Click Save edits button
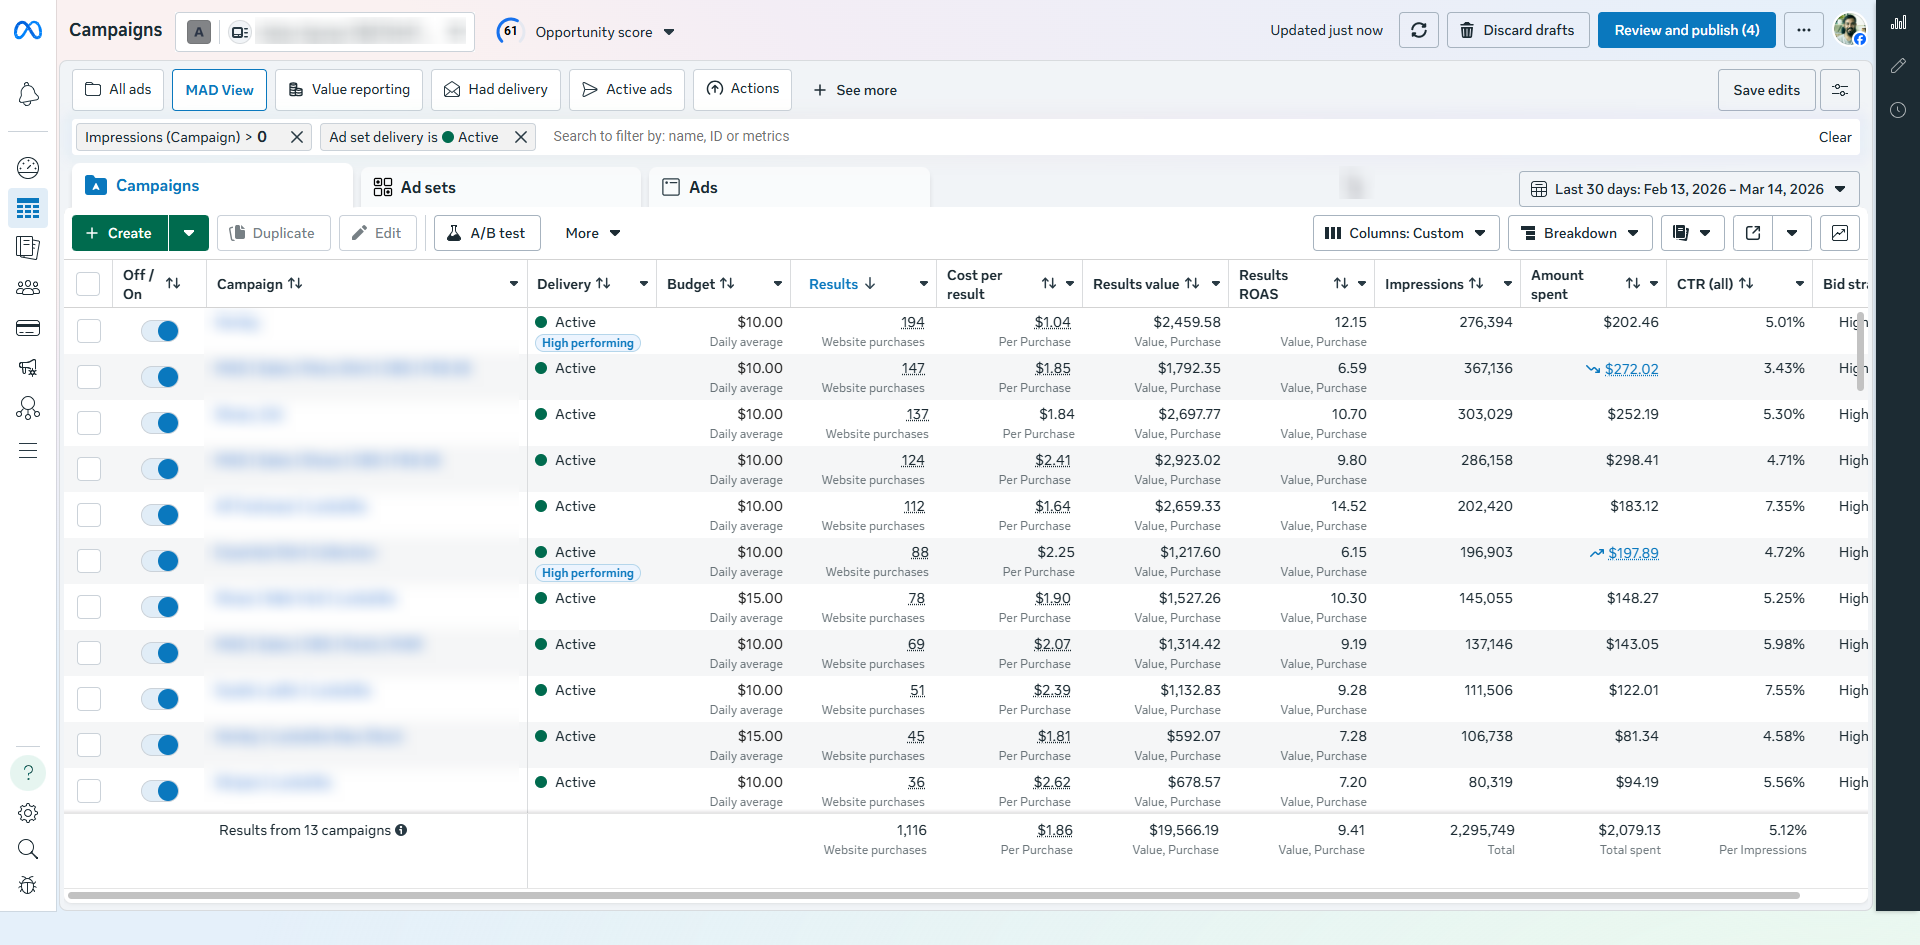This screenshot has height=945, width=1920. pos(1766,90)
